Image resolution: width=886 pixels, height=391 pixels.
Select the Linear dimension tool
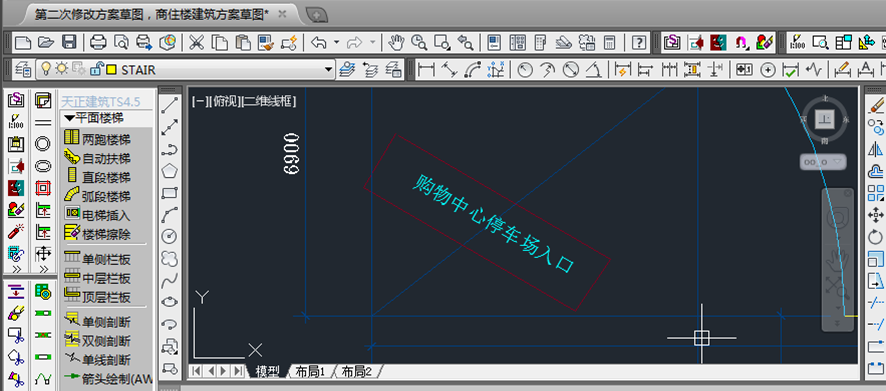tap(425, 70)
